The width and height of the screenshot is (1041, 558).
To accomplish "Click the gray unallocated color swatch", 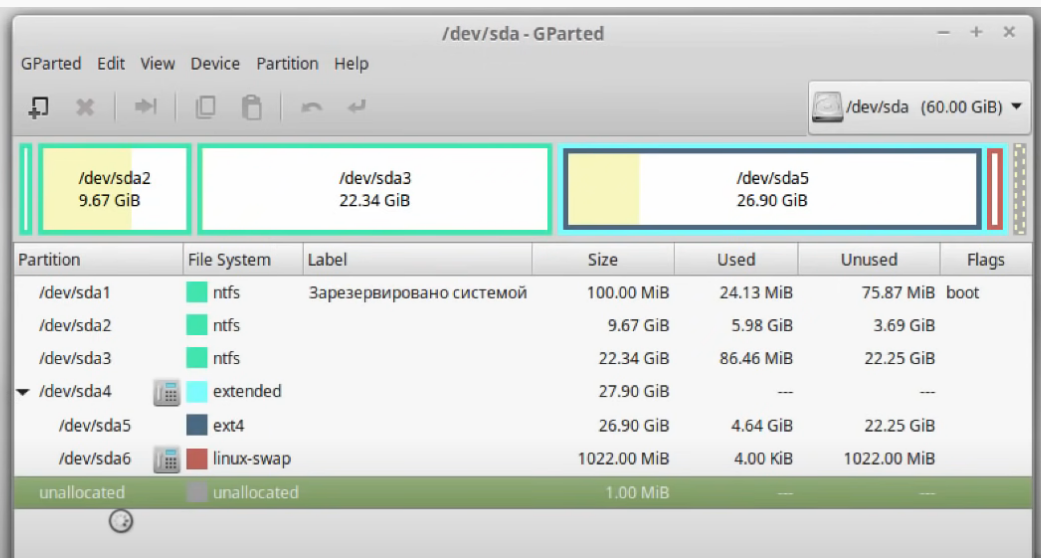I will [197, 492].
